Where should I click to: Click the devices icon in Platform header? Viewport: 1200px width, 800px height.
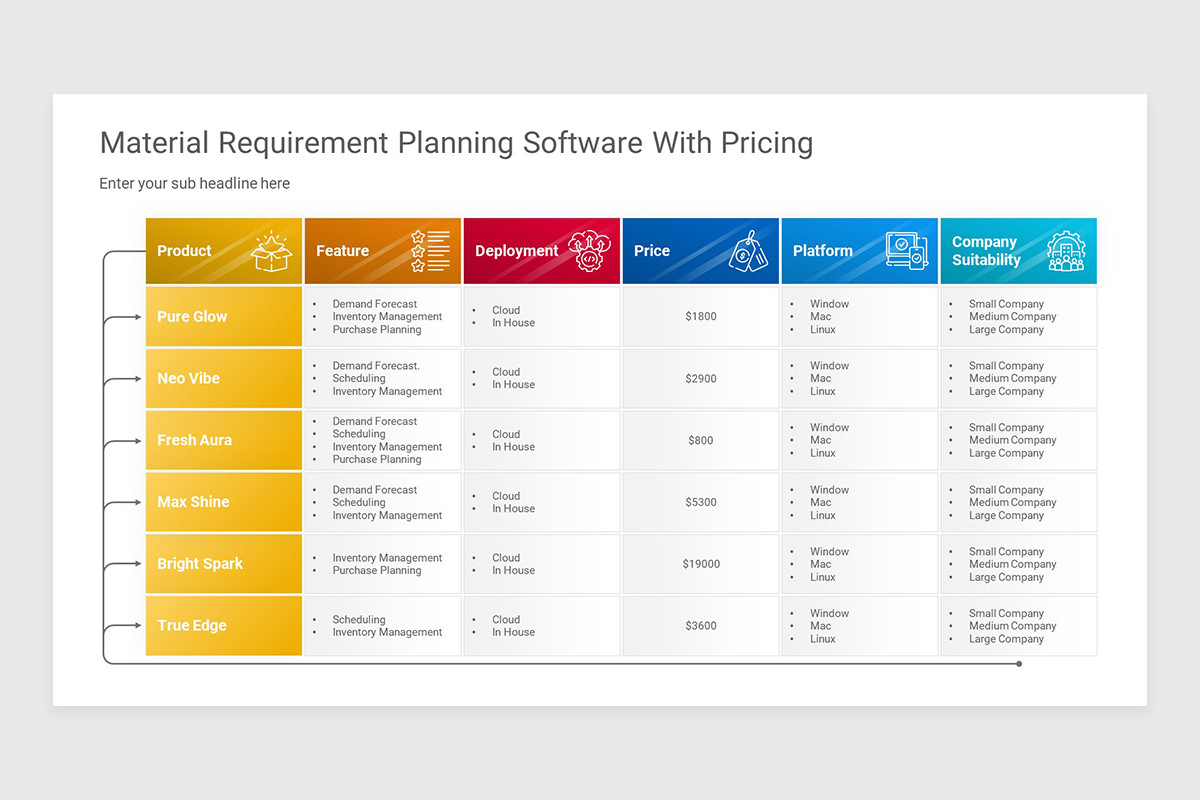(x=906, y=251)
